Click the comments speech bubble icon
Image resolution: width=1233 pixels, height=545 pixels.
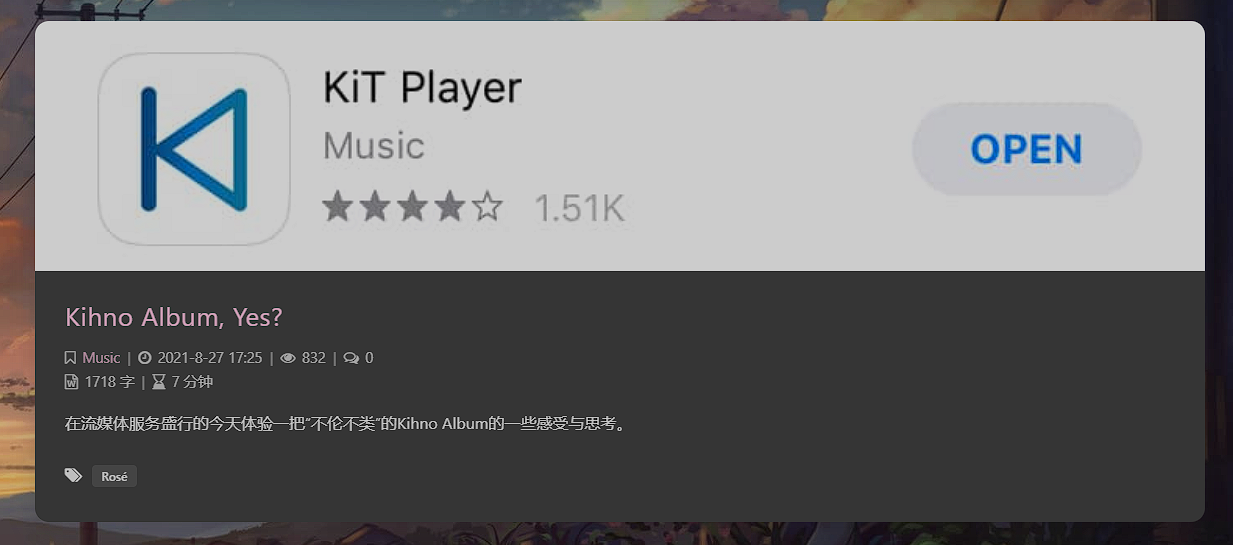tap(351, 358)
